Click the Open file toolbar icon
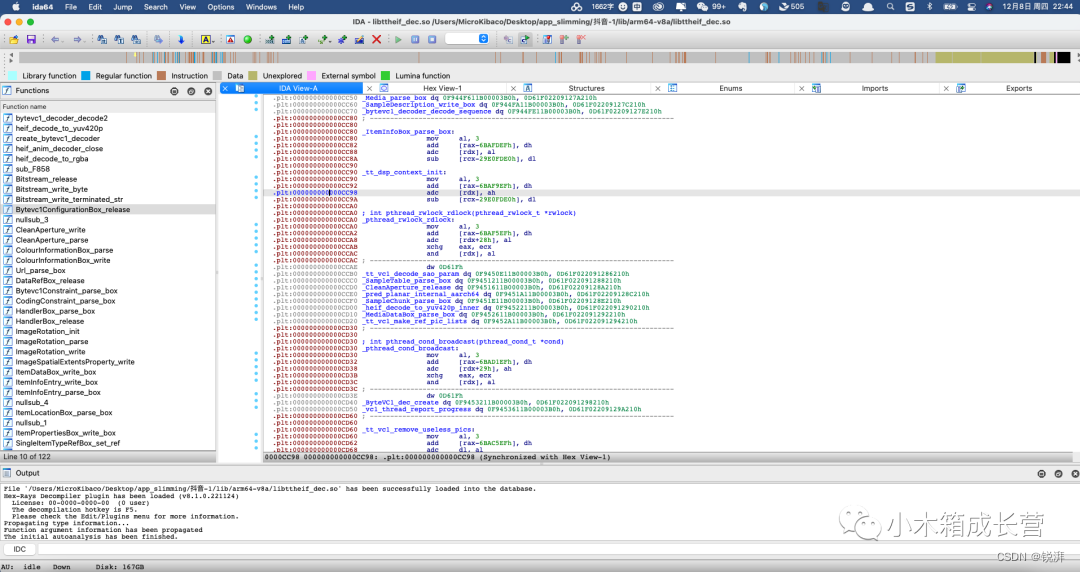 click(14, 39)
